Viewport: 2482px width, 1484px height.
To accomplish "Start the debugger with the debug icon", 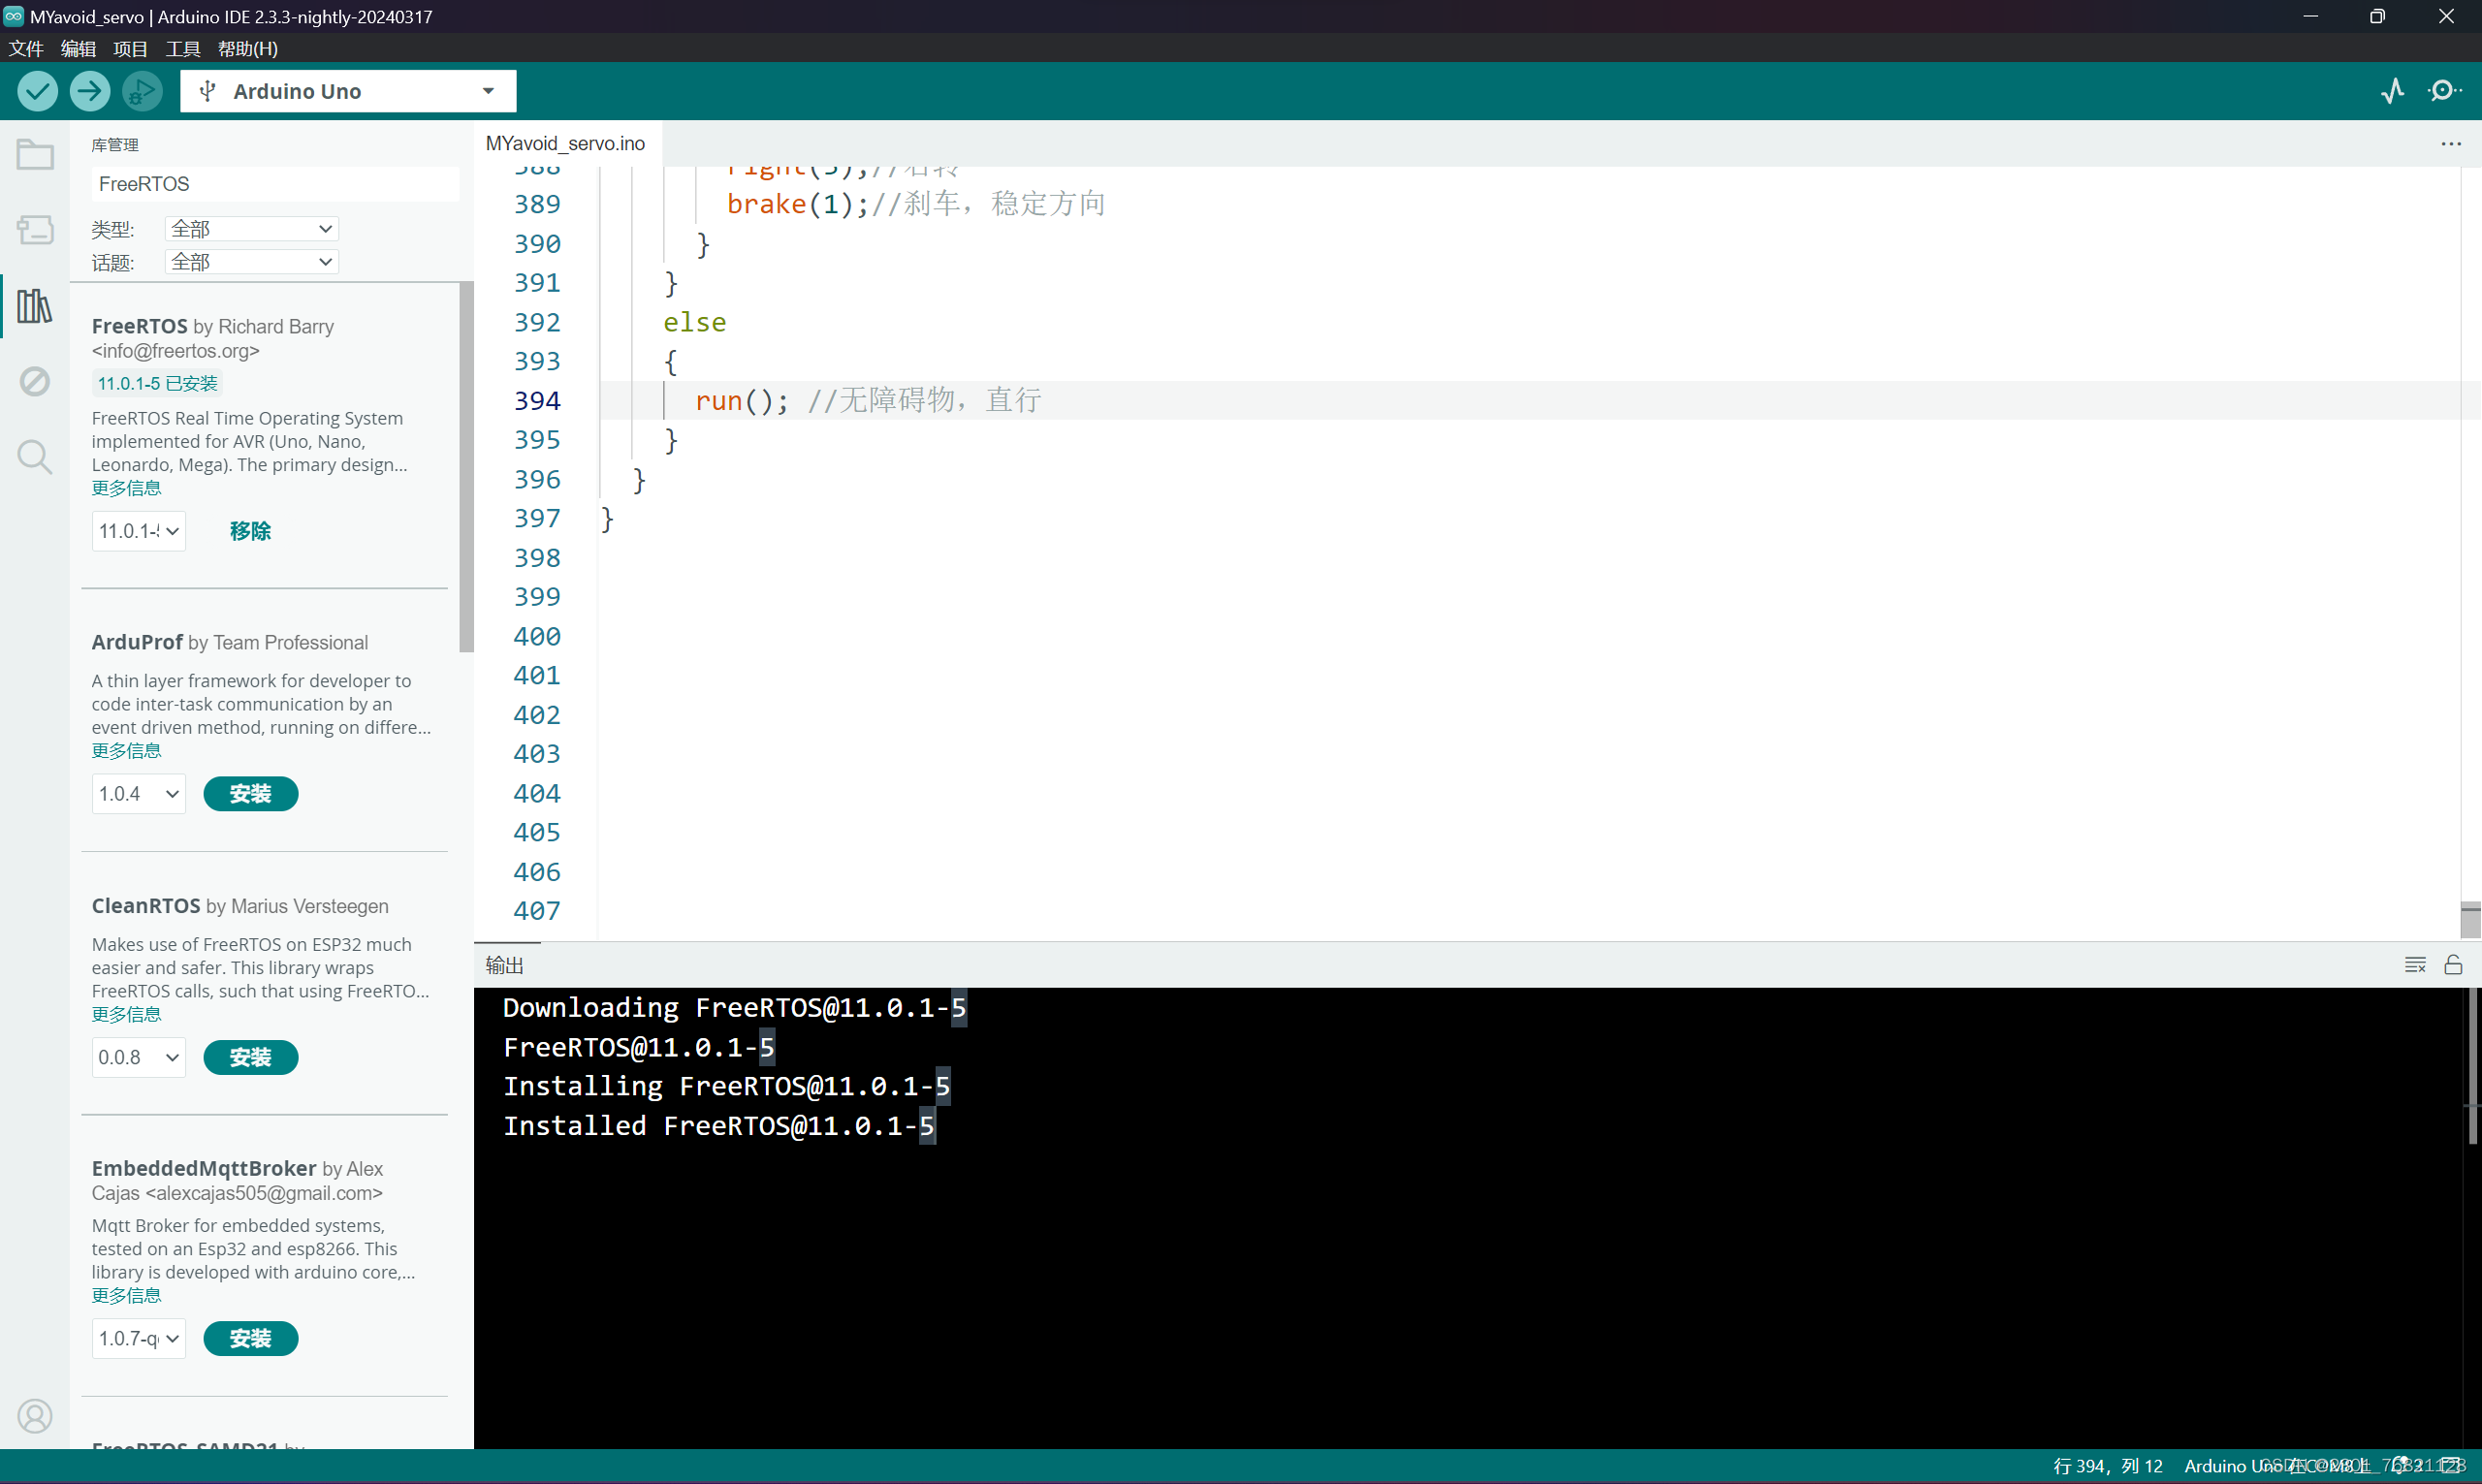I will pyautogui.click(x=142, y=91).
